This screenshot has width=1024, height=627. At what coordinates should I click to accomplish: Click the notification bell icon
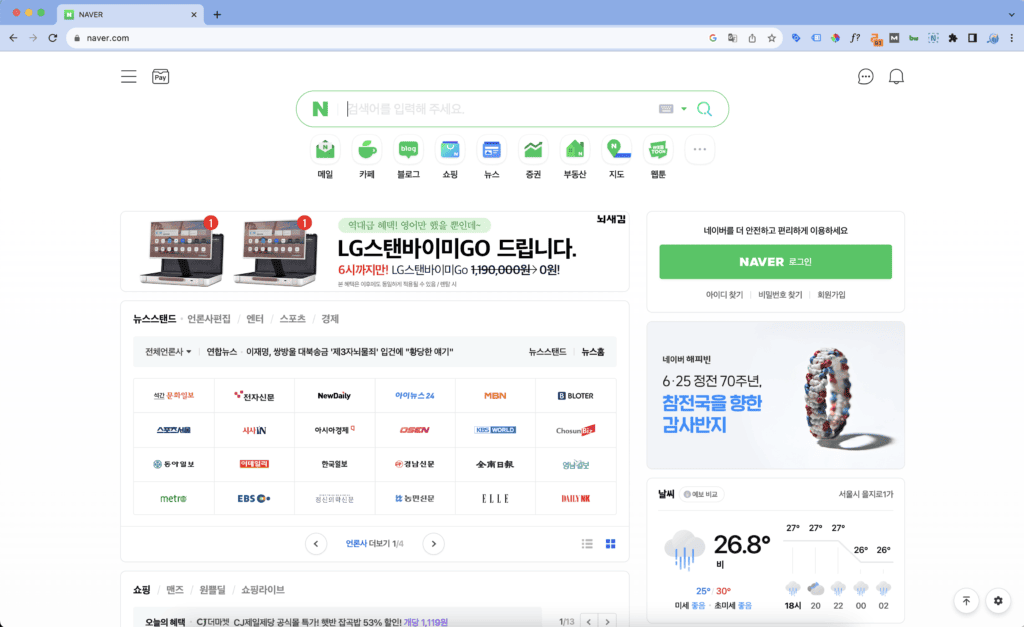896,77
